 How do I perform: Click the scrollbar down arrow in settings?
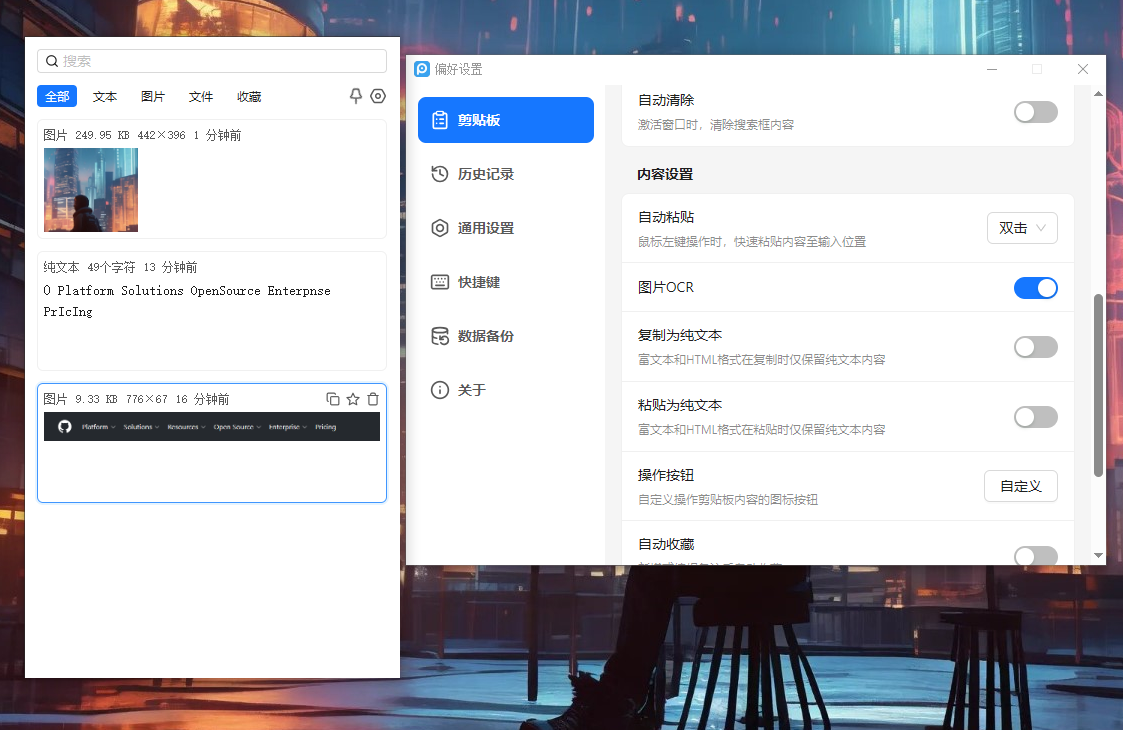tap(1098, 555)
